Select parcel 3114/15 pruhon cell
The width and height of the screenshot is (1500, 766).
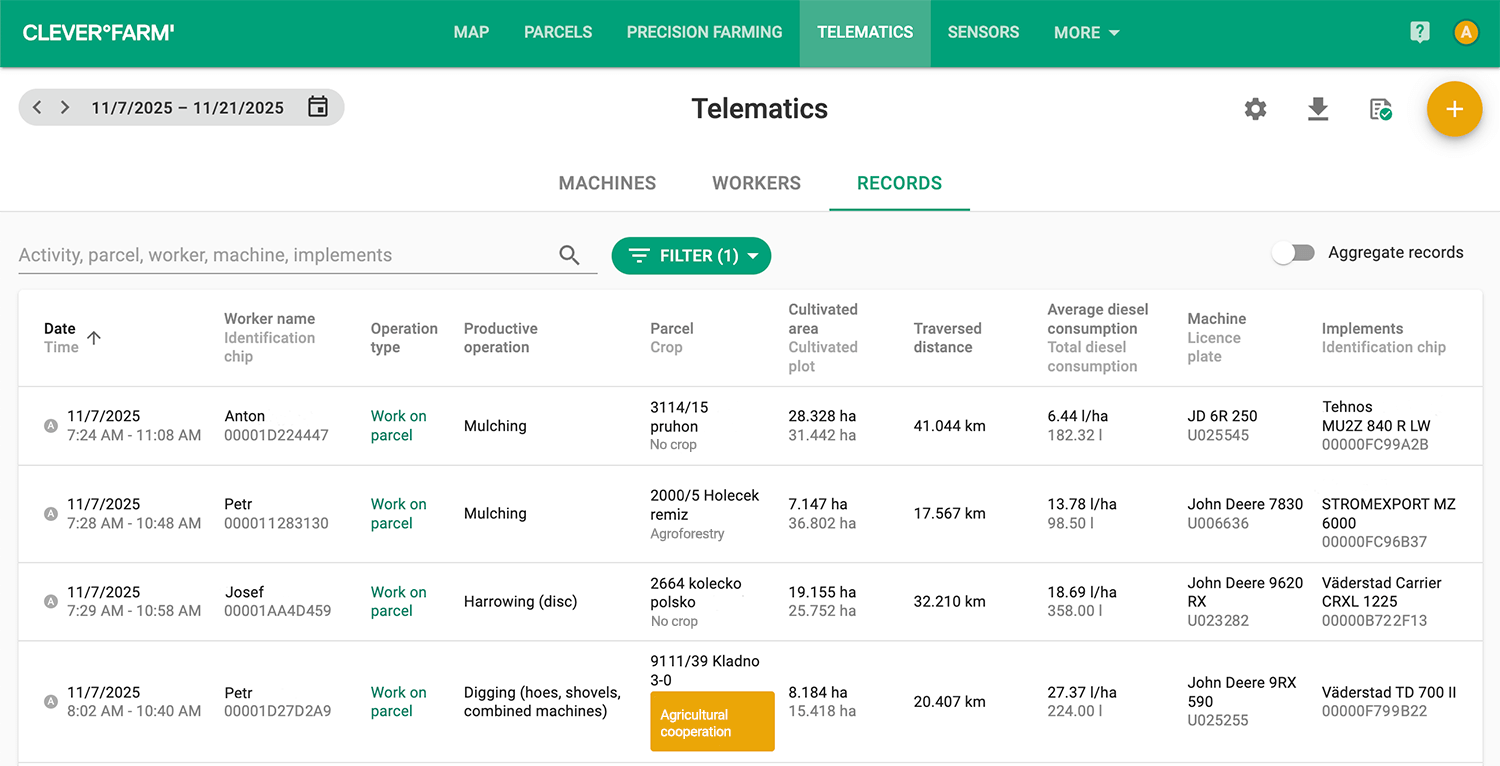click(x=679, y=417)
